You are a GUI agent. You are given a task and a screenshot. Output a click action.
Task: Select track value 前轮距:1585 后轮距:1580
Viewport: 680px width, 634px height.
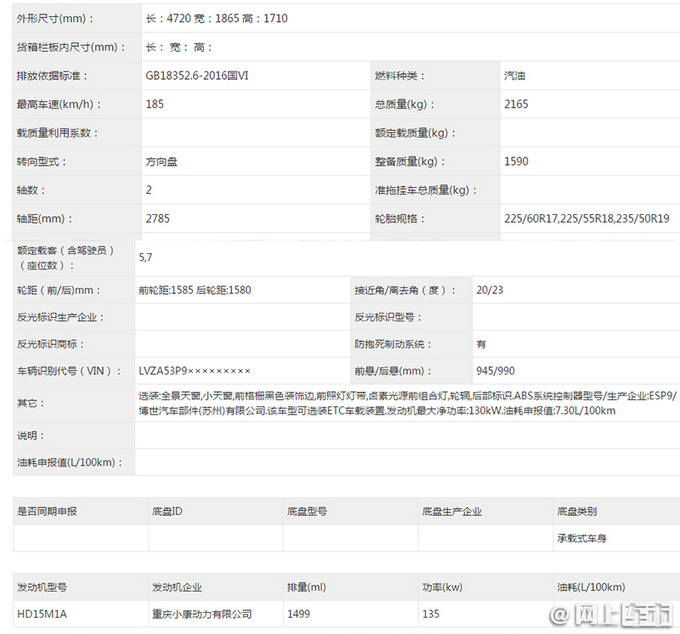(195, 290)
